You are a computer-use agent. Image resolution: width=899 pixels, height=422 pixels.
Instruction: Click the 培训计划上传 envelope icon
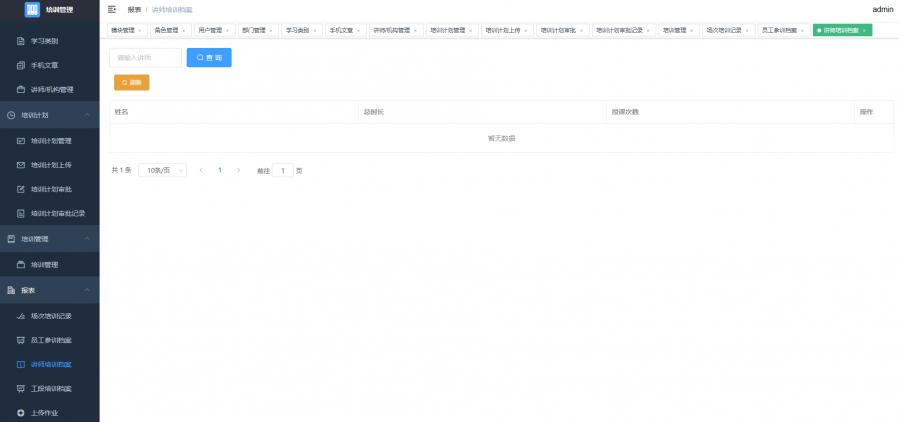21,165
